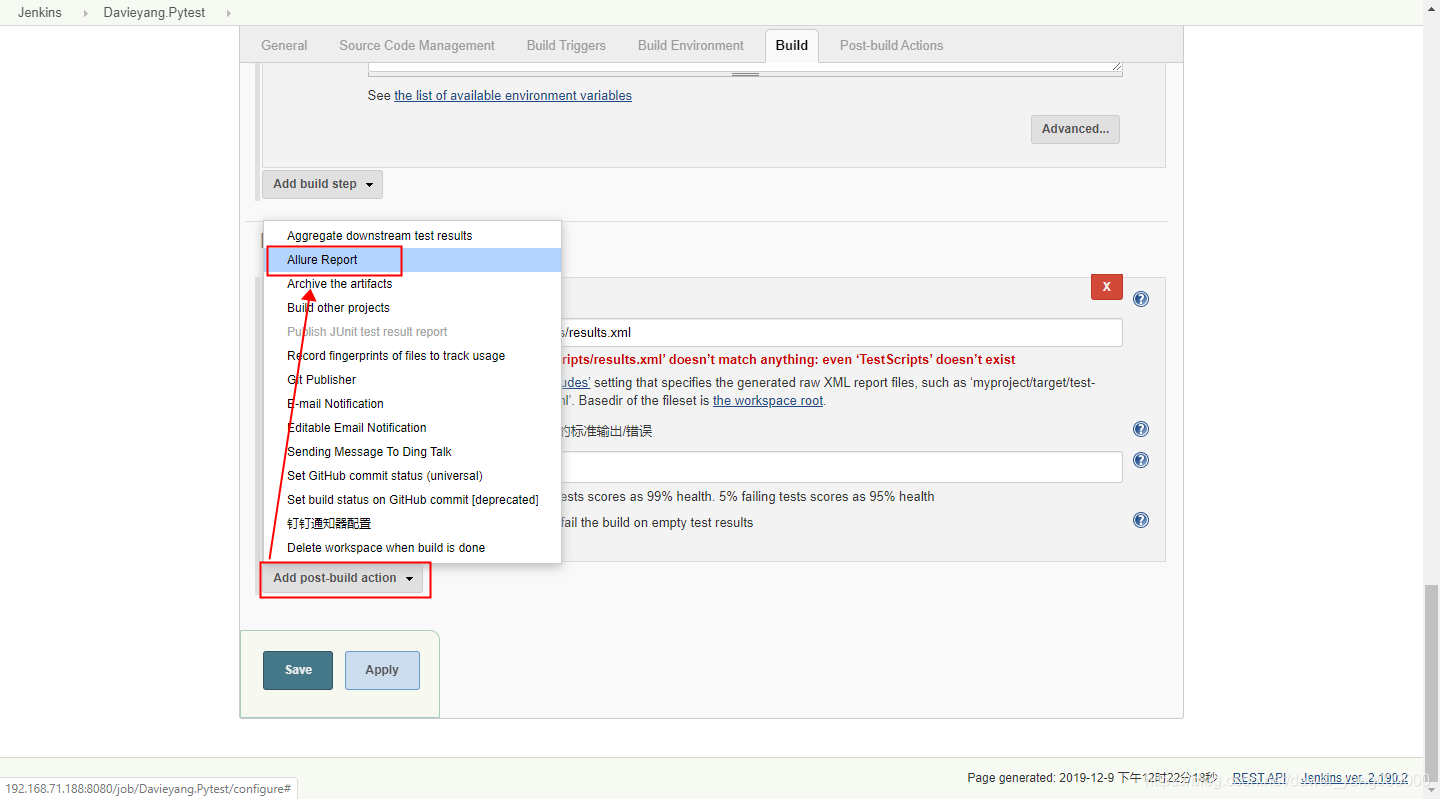Click the Save button

click(x=298, y=670)
